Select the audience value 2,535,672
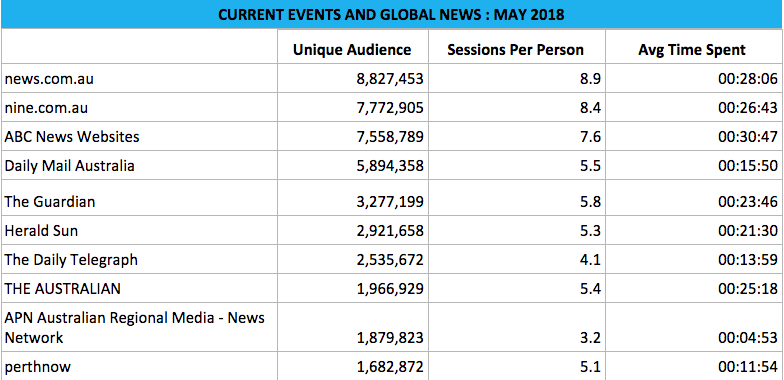This screenshot has width=784, height=380. (x=390, y=260)
